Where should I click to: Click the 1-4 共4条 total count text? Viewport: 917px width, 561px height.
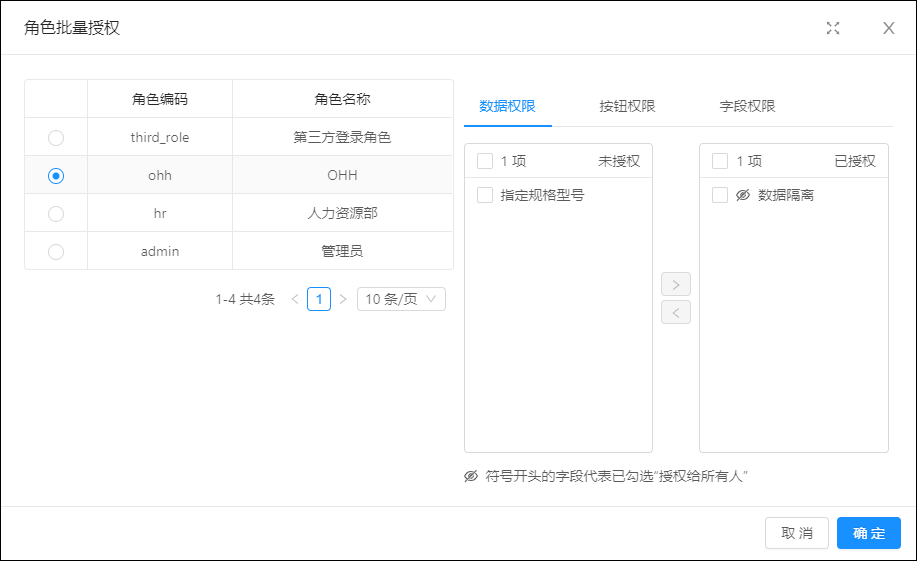(245, 299)
